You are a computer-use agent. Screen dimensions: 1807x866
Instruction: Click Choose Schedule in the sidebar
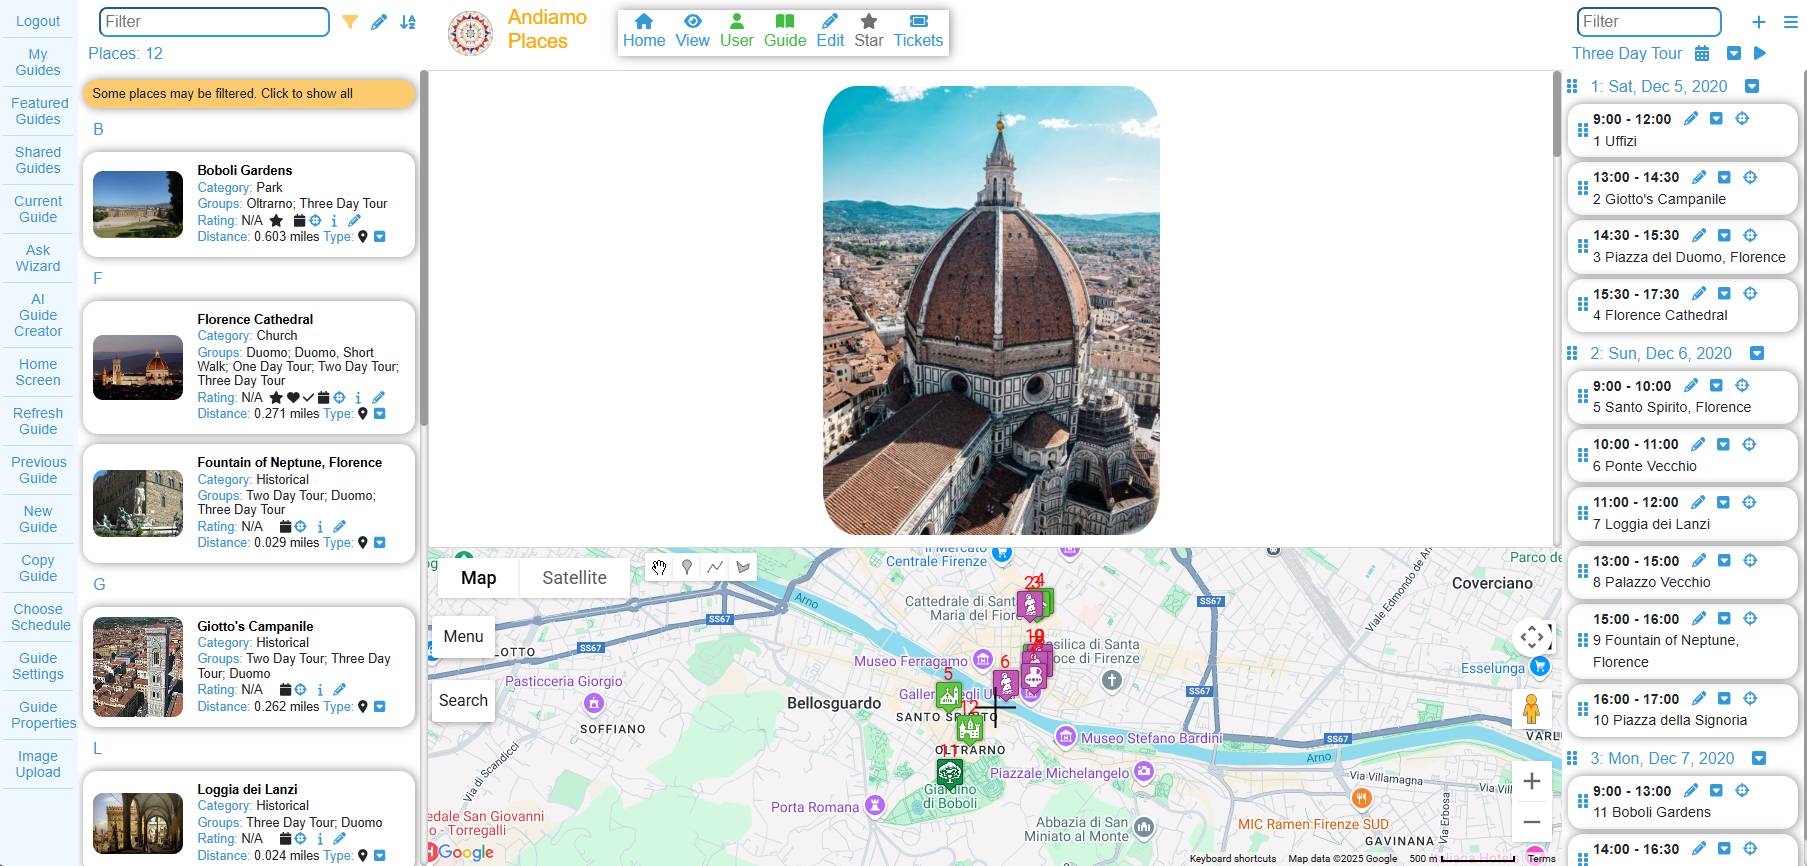38,617
